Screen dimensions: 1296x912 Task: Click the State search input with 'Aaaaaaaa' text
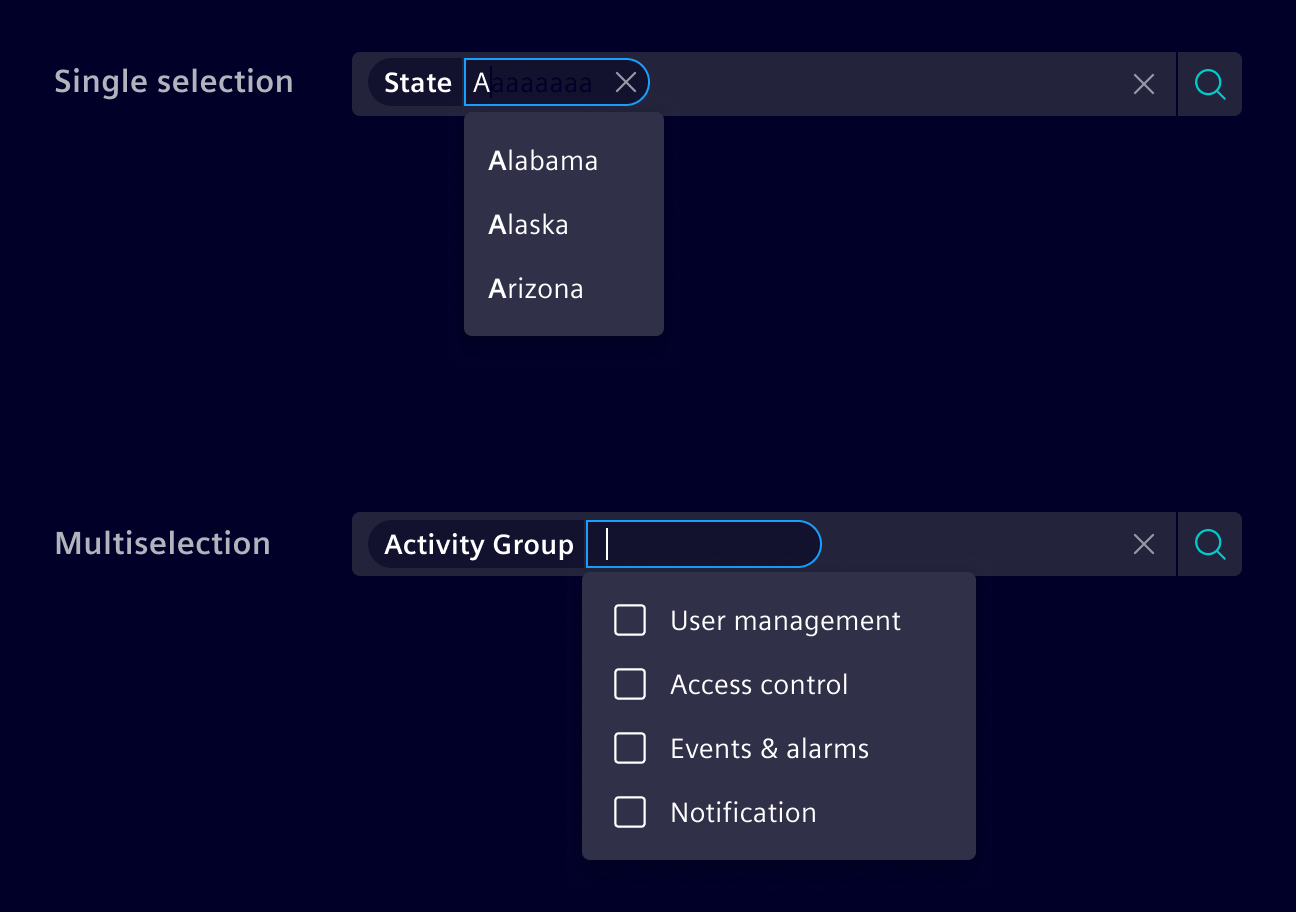(540, 83)
